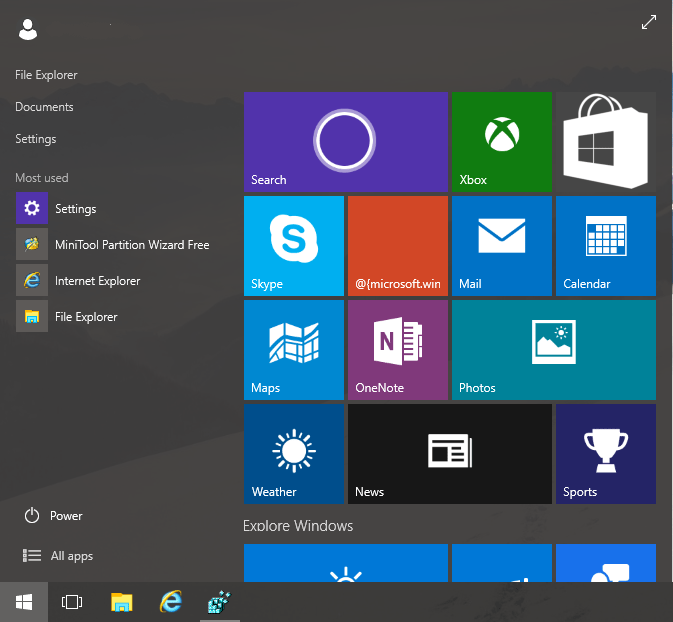Open File Explorer from the taskbar
This screenshot has height=622, width=673.
[x=122, y=602]
